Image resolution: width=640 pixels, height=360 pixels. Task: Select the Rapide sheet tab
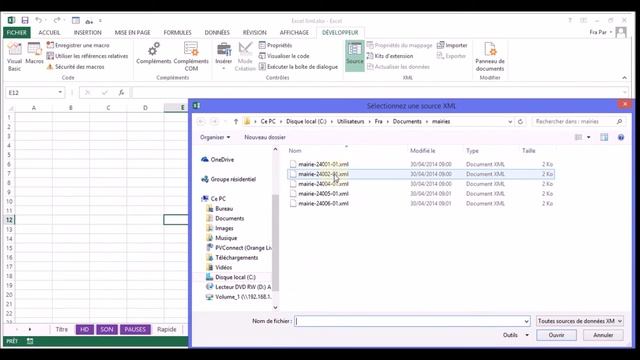pyautogui.click(x=167, y=329)
